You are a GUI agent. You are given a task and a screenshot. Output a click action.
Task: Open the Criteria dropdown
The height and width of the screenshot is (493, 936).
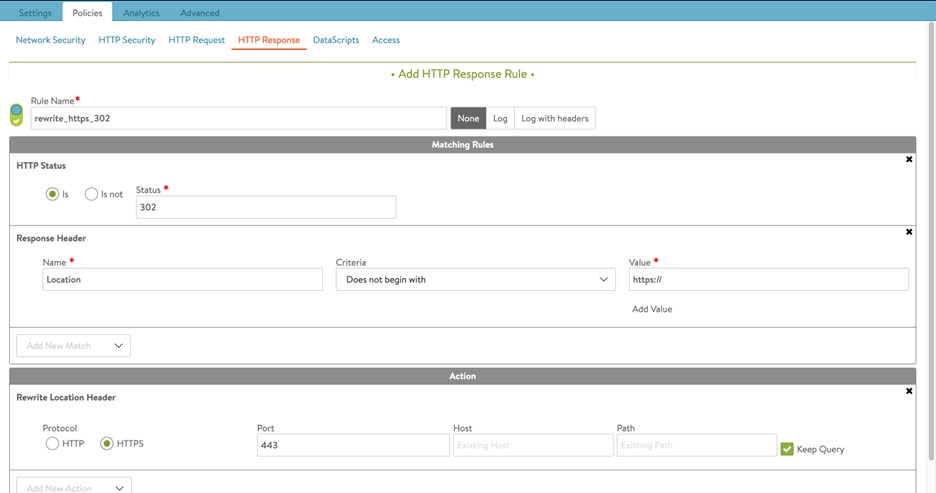pos(475,280)
